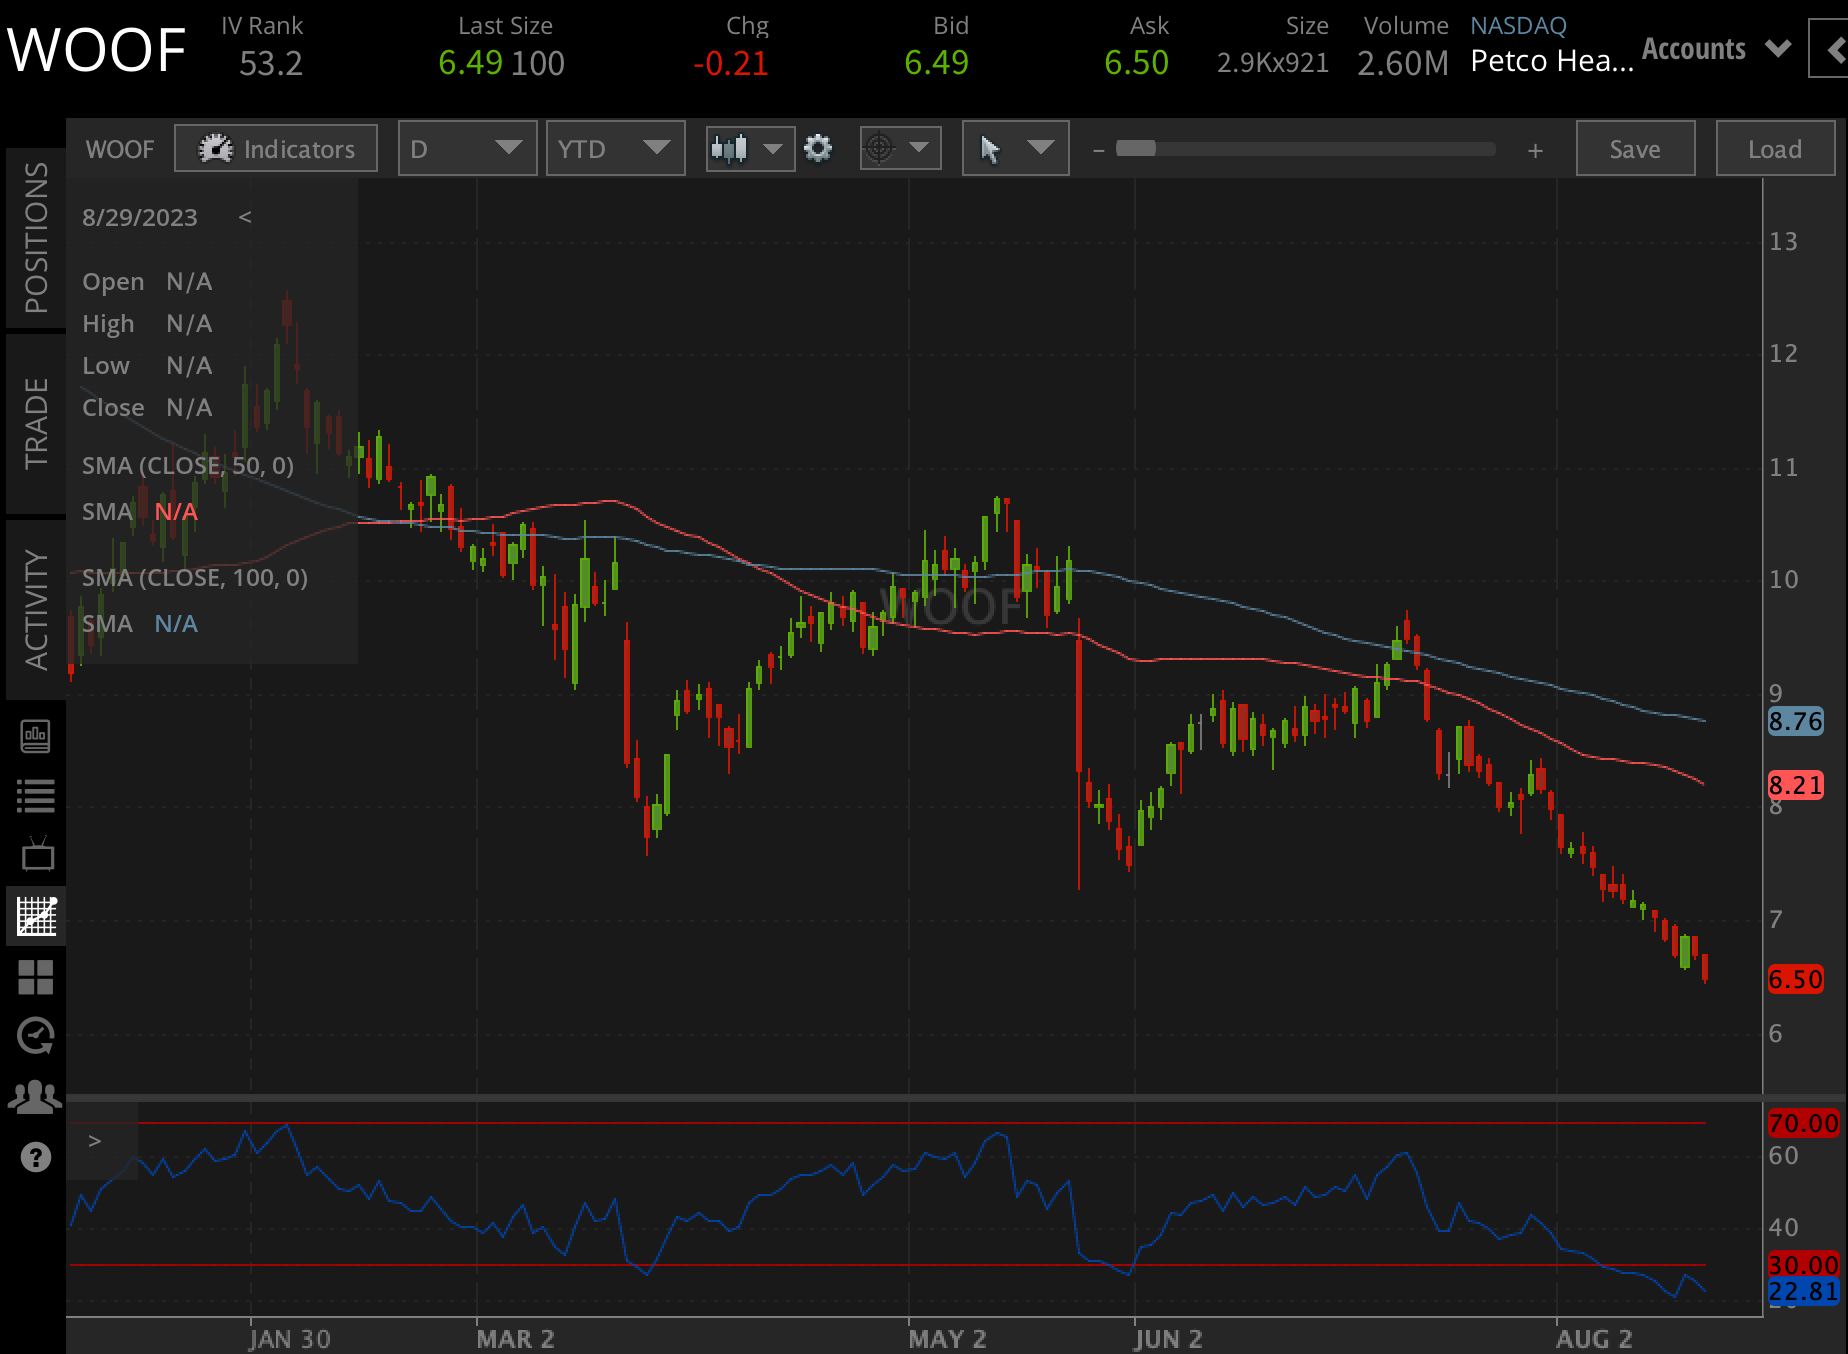Click the back arrow at top right

(x=1830, y=50)
